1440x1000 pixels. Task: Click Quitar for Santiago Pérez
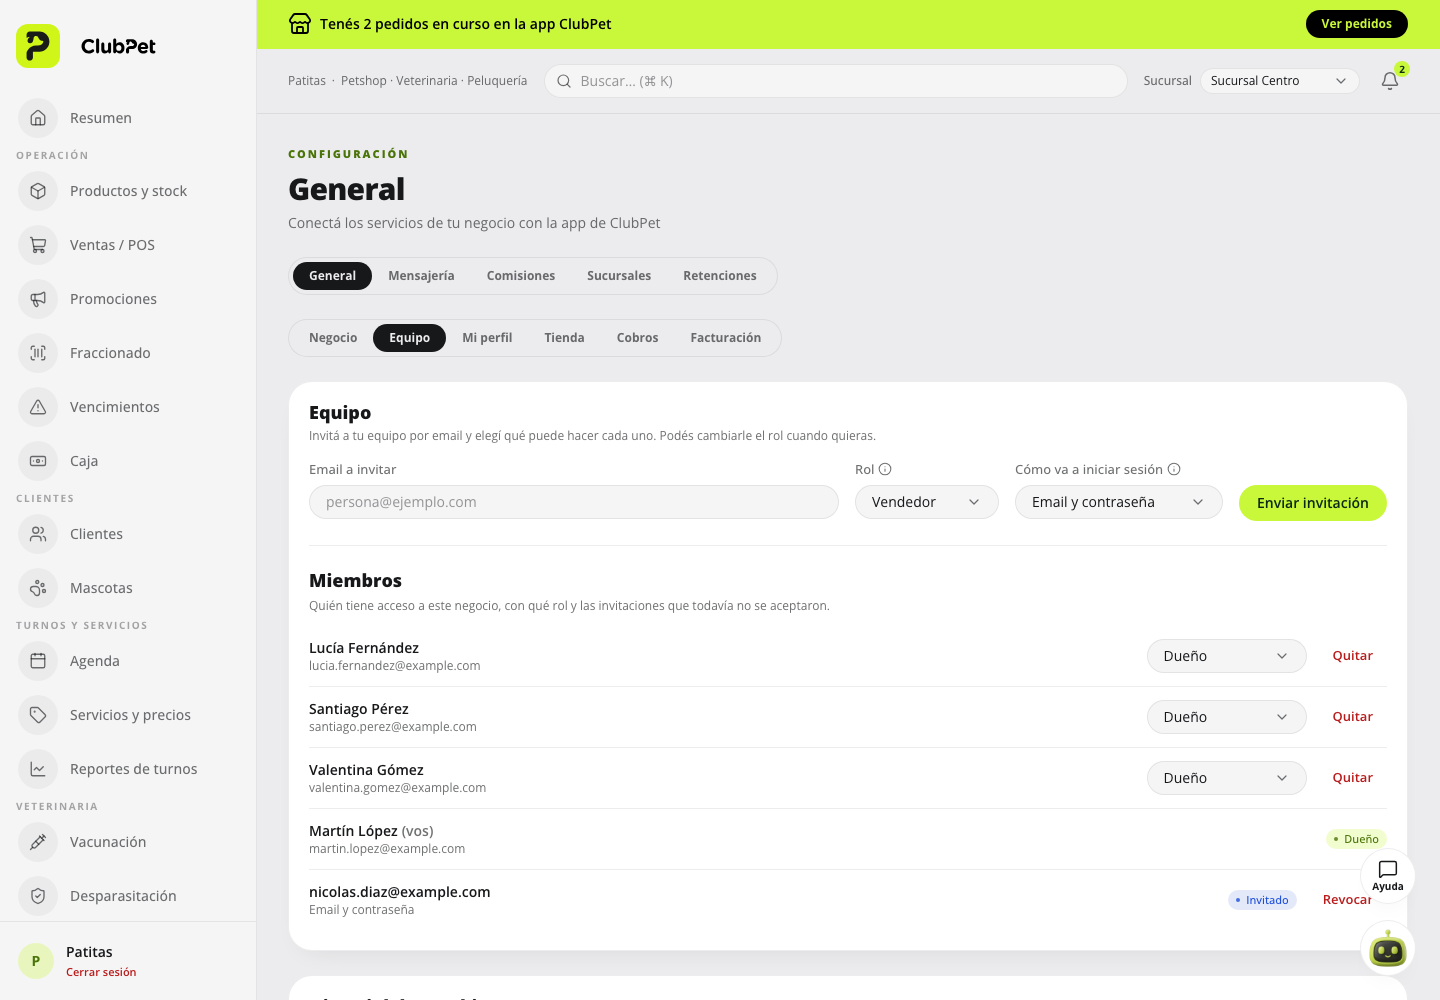pyautogui.click(x=1353, y=717)
